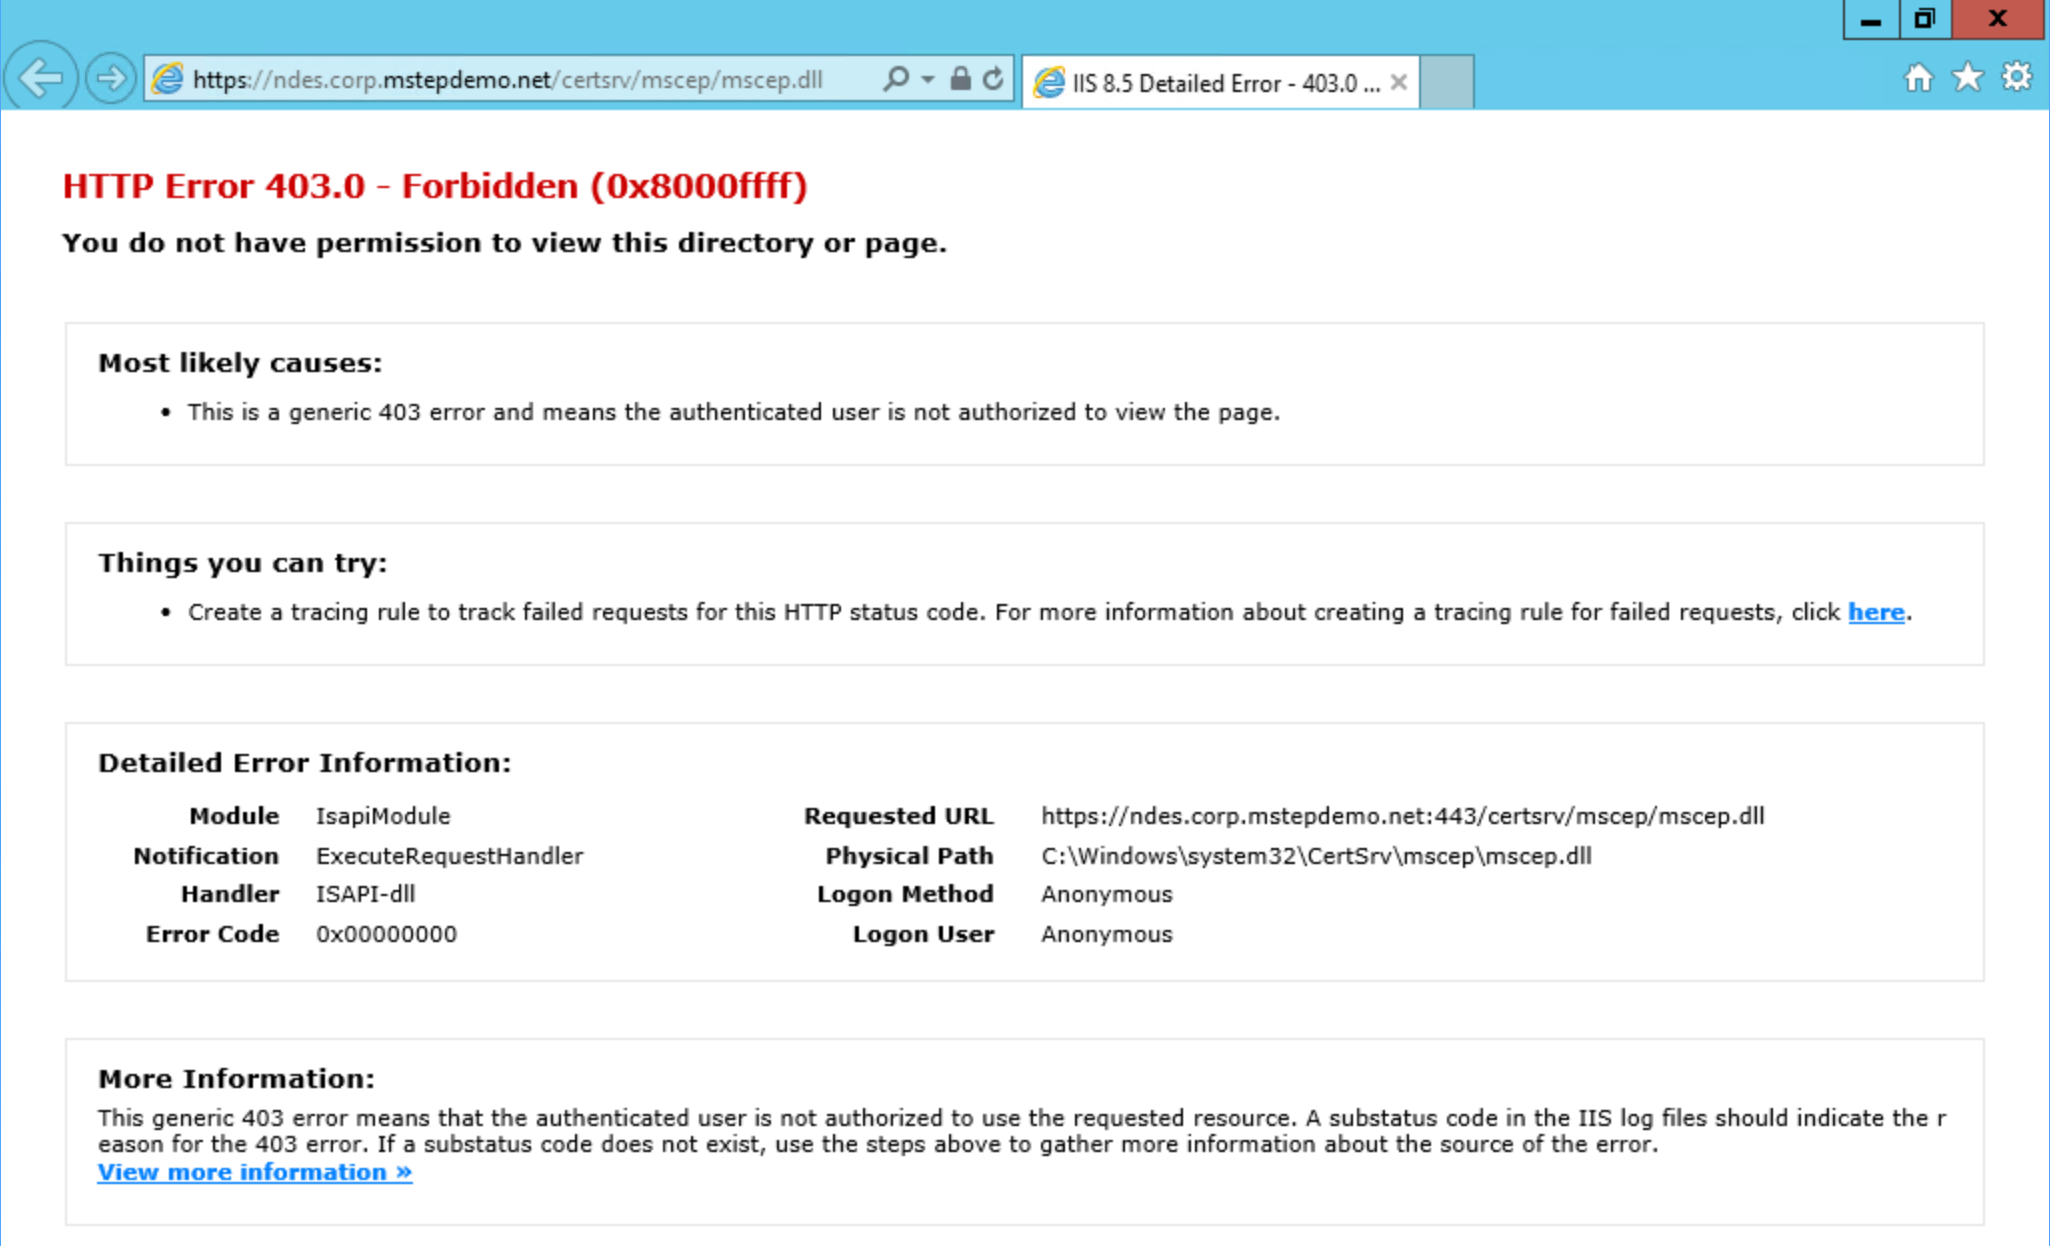
Task: Click the browser Back arrow button
Action: 40,78
